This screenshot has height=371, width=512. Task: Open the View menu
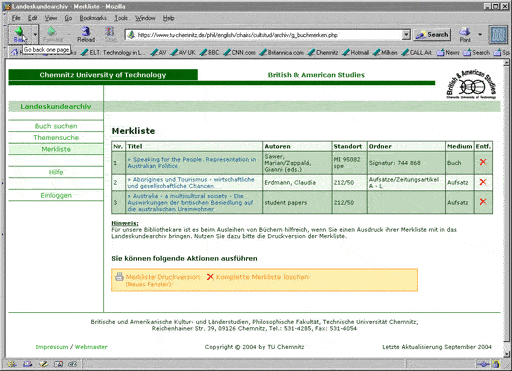[51, 18]
